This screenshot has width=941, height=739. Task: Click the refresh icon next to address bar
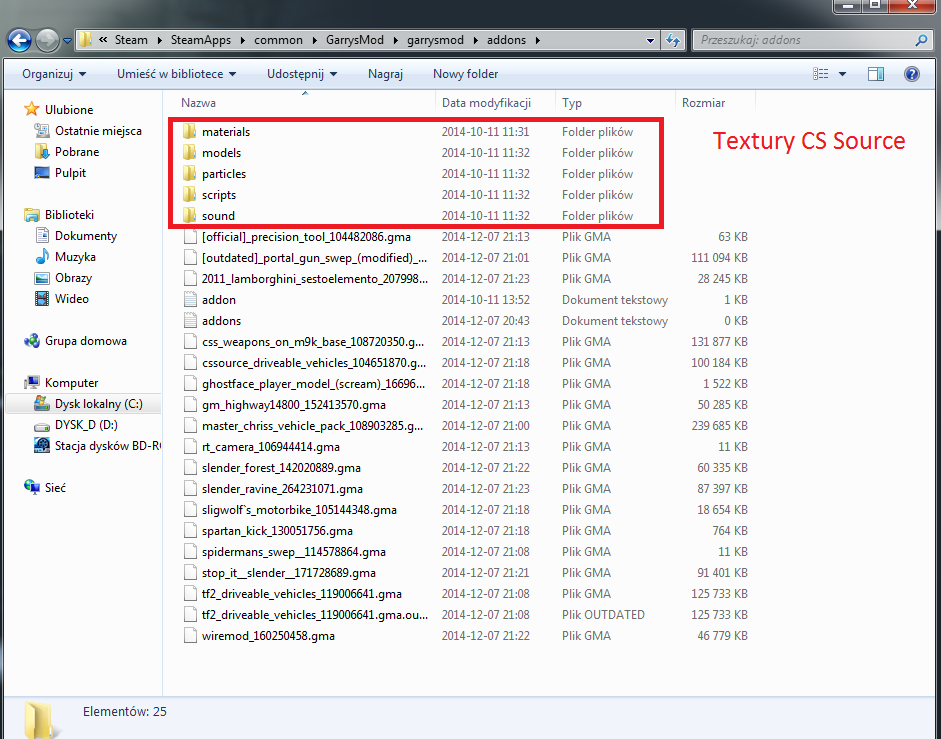[x=673, y=40]
